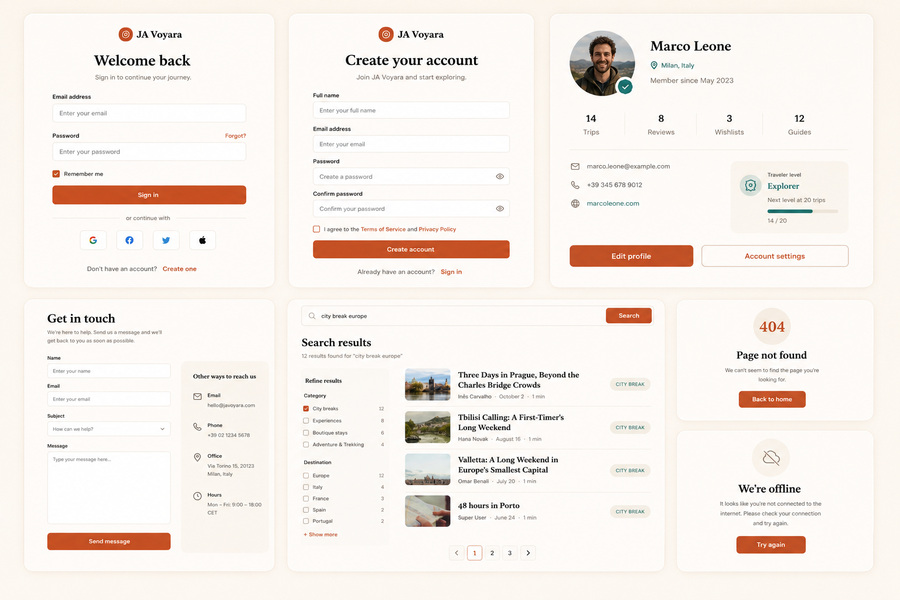Viewport: 900px width, 600px height.
Task: Click the Terms of Service link
Action: click(x=383, y=229)
